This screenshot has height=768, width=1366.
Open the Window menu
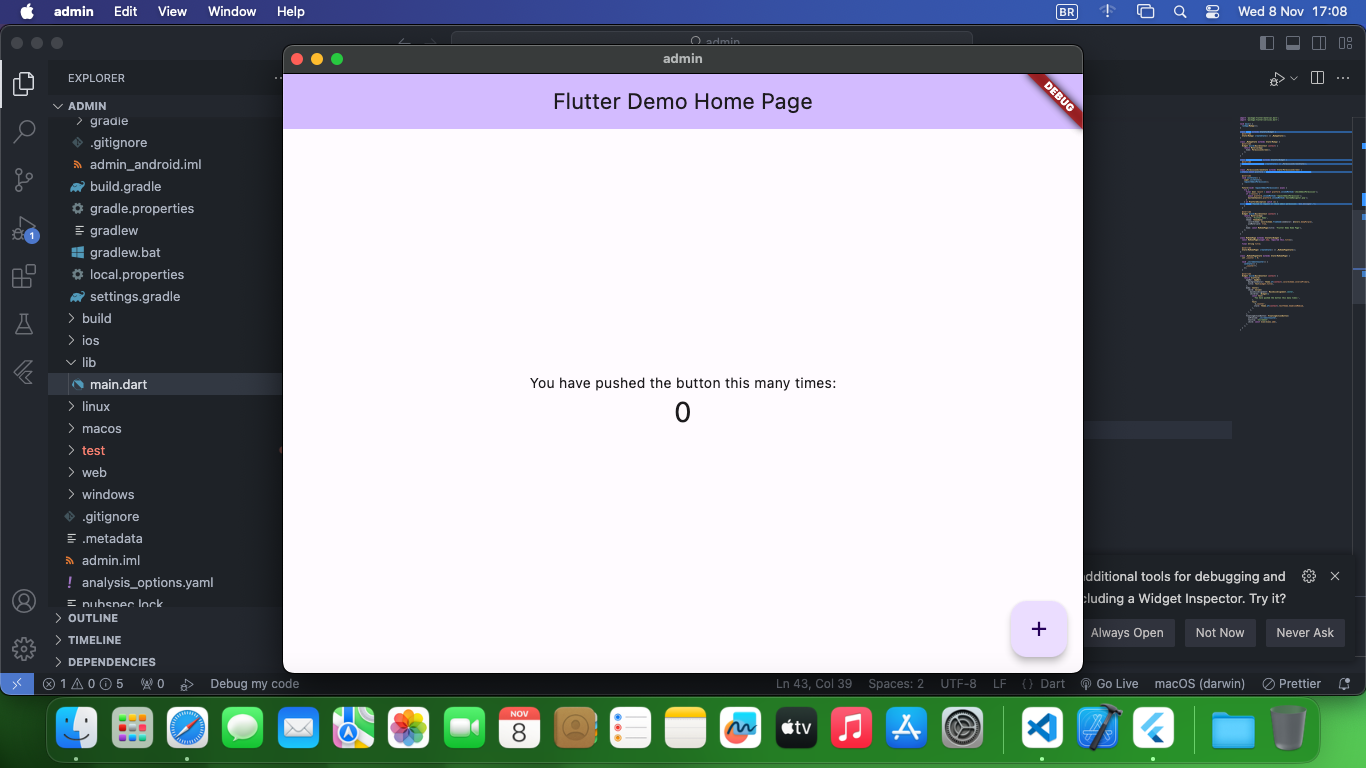tap(231, 12)
